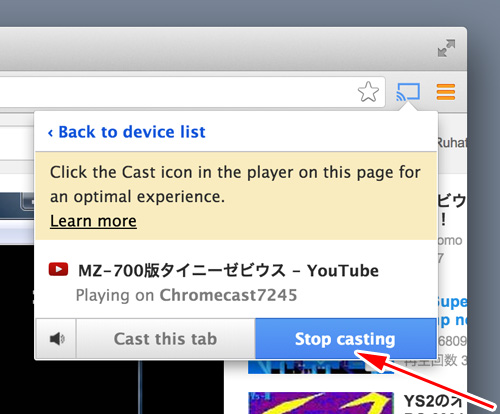Click the Cast this tab button
Image resolution: width=500 pixels, height=414 pixels.
pyautogui.click(x=166, y=339)
